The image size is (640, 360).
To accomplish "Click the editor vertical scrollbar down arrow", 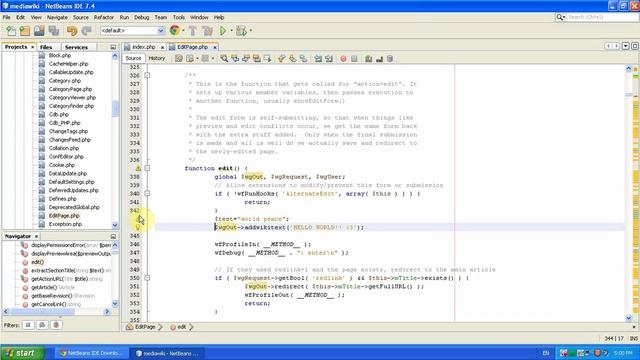I will pos(629,318).
